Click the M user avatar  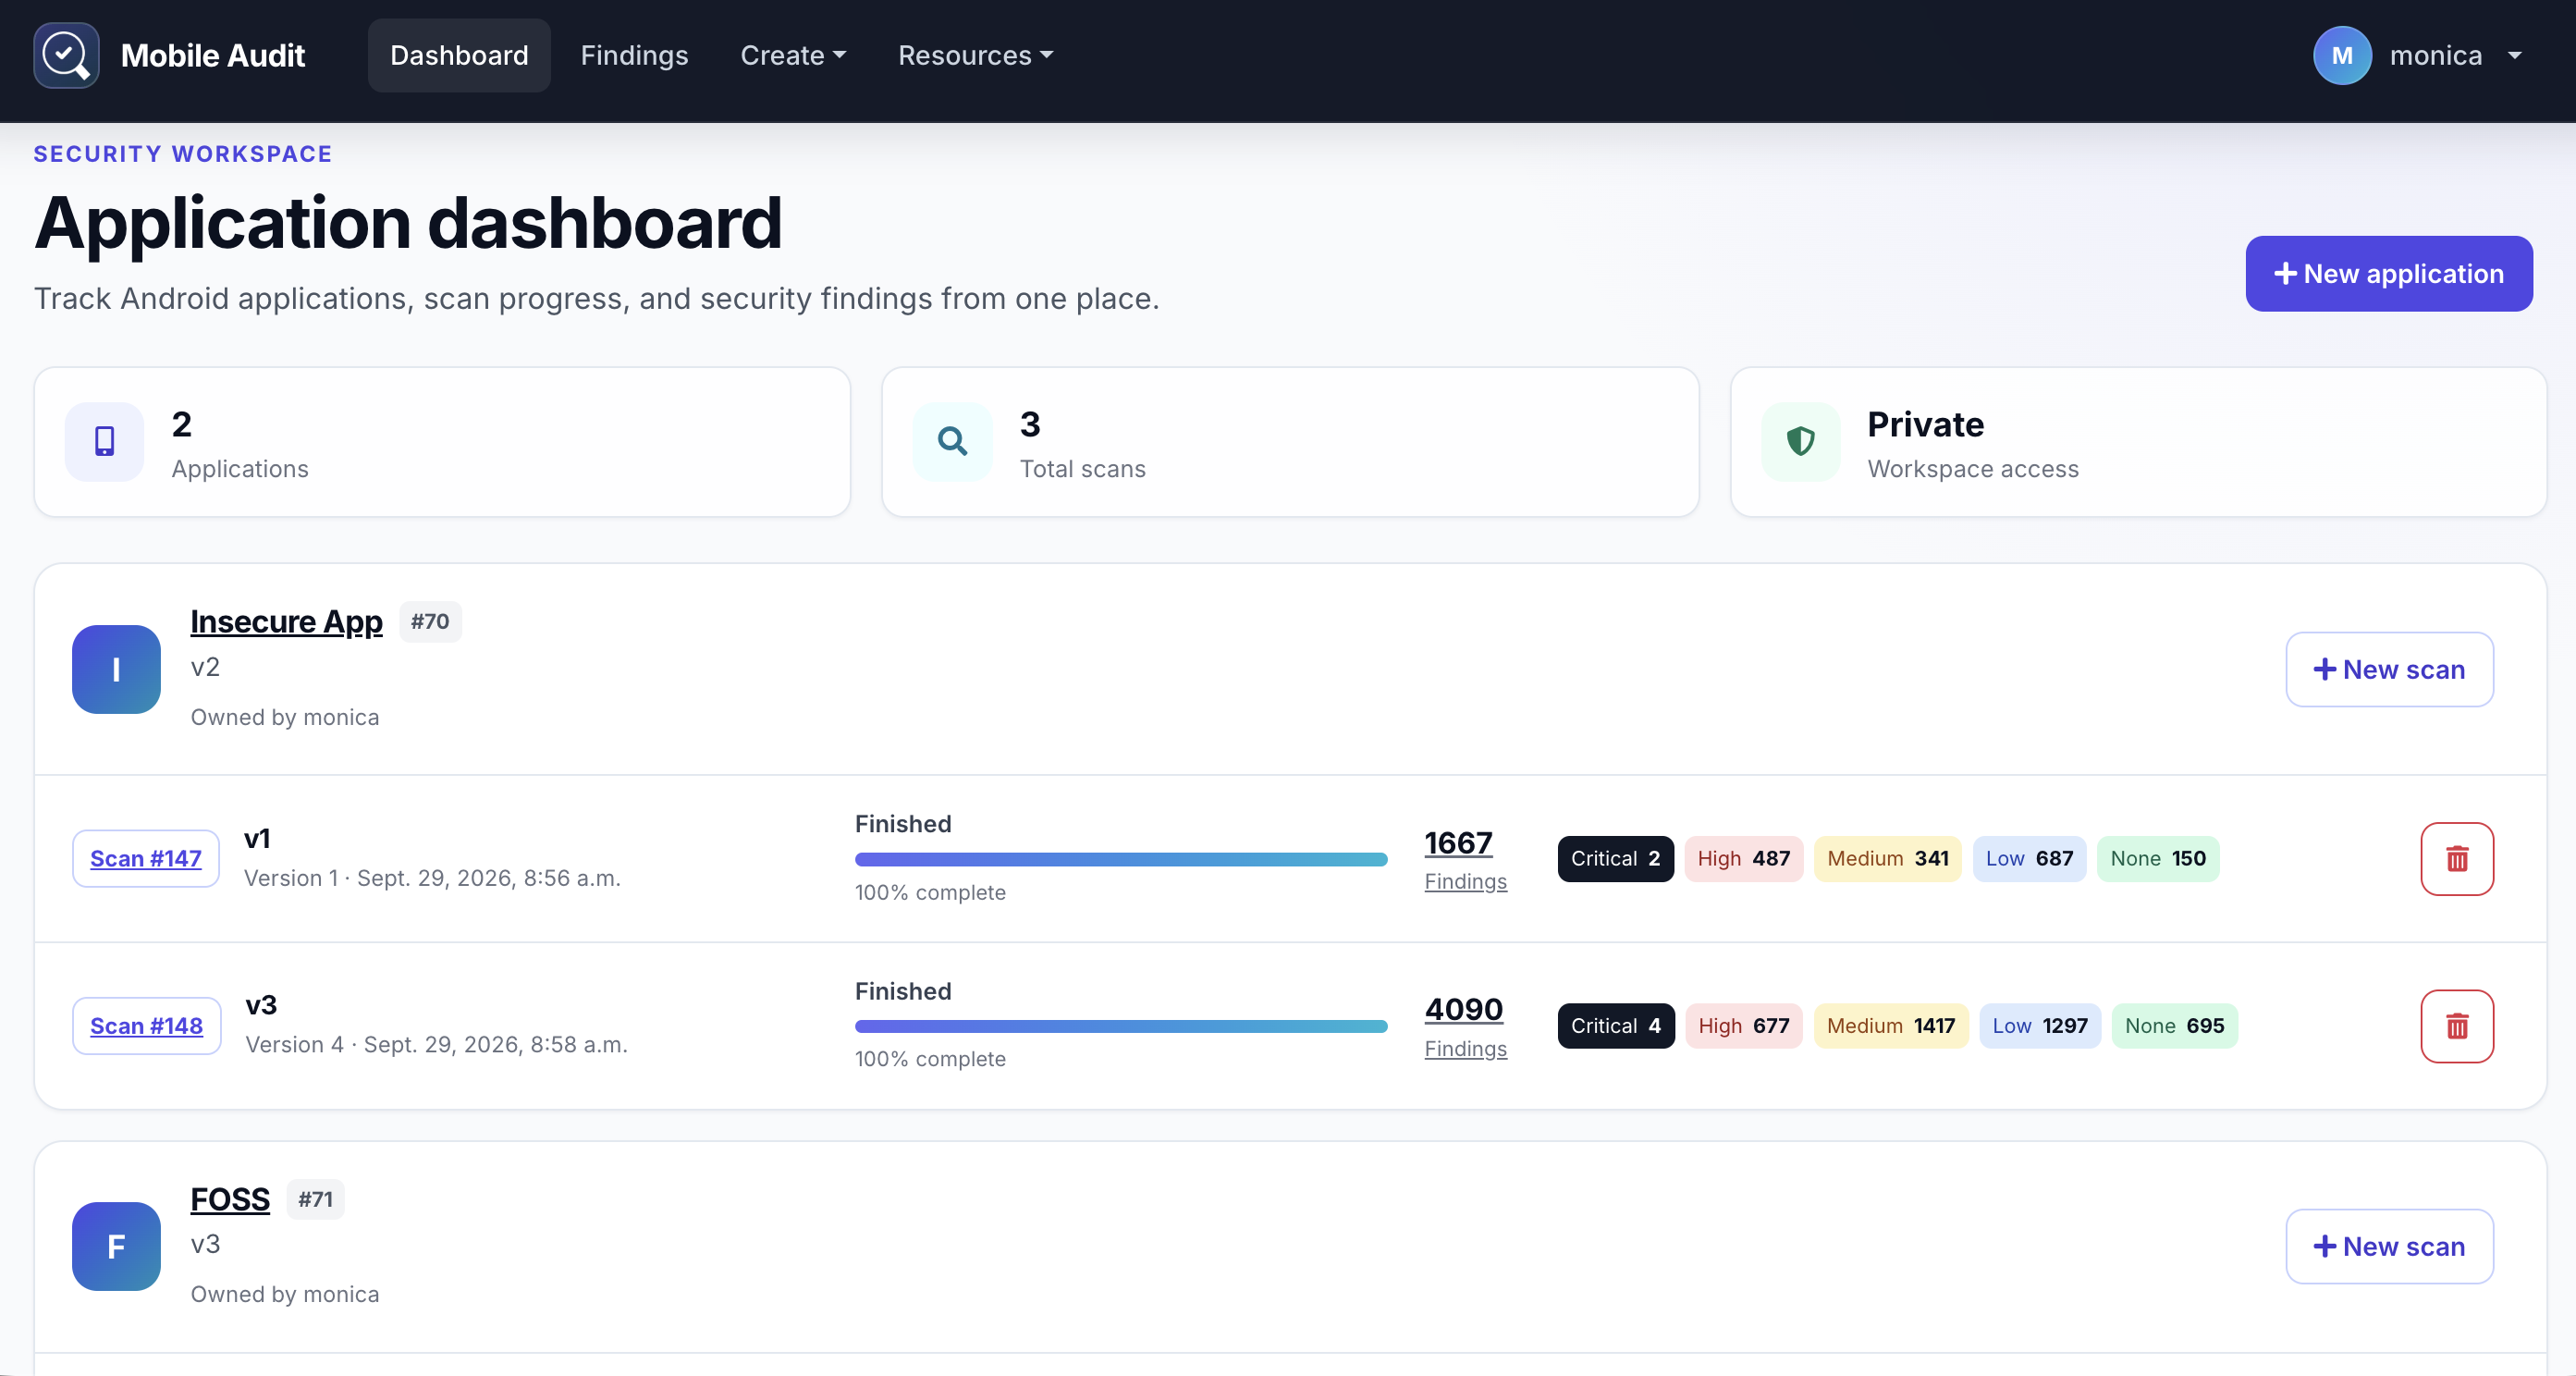coord(2342,55)
